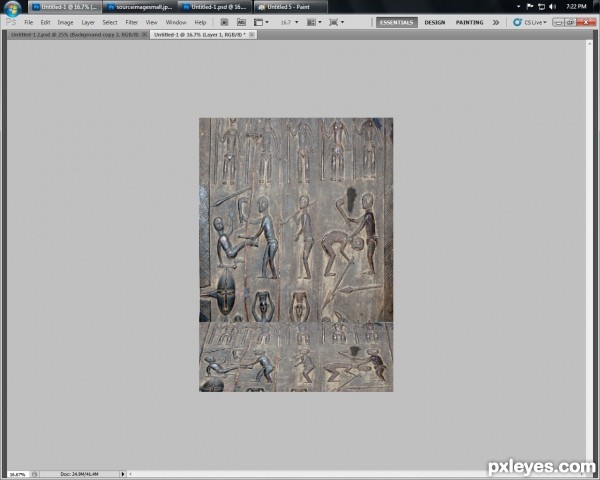Open the Image menu
The image size is (600, 480).
click(65, 22)
